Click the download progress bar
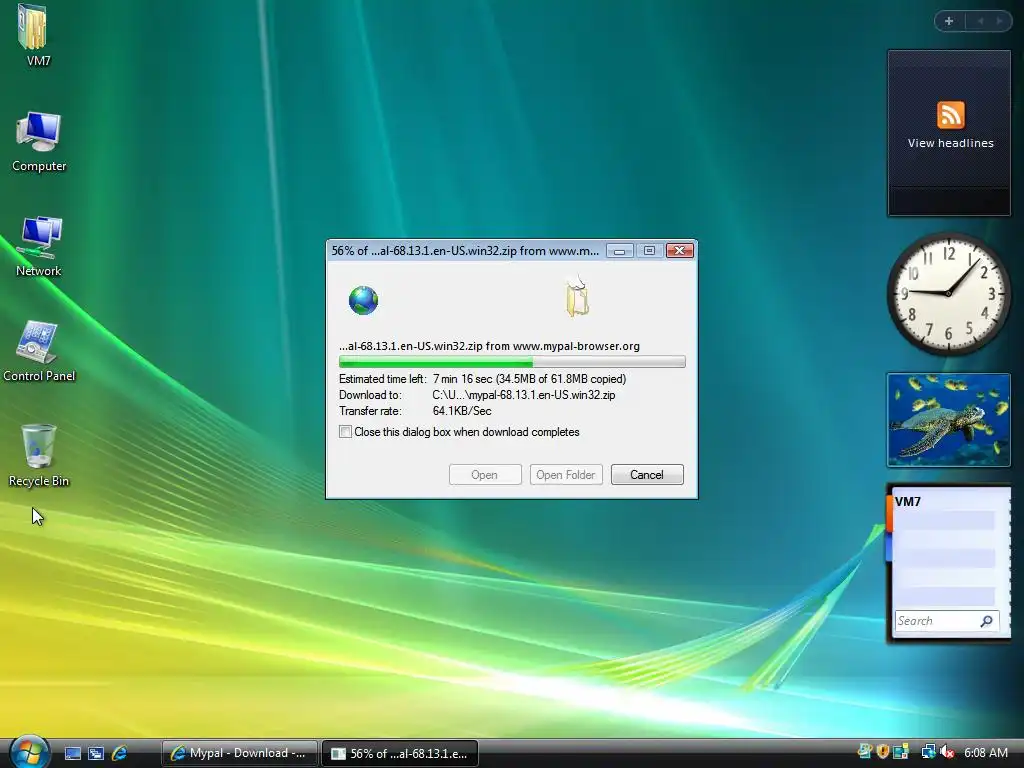 pyautogui.click(x=512, y=362)
